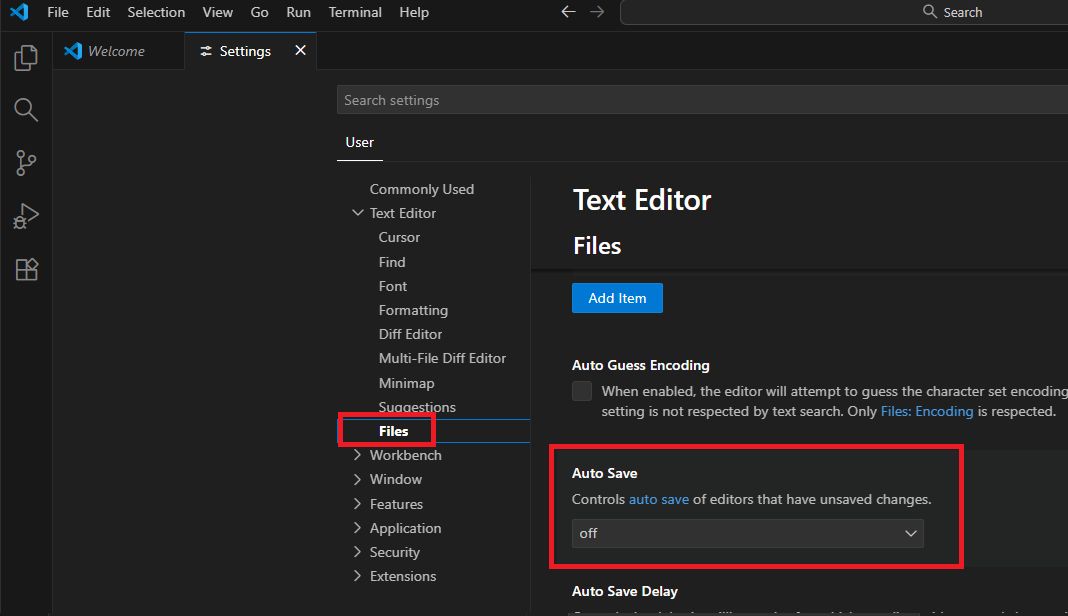The image size is (1068, 616).
Task: Go forward with the right arrow
Action: point(597,12)
